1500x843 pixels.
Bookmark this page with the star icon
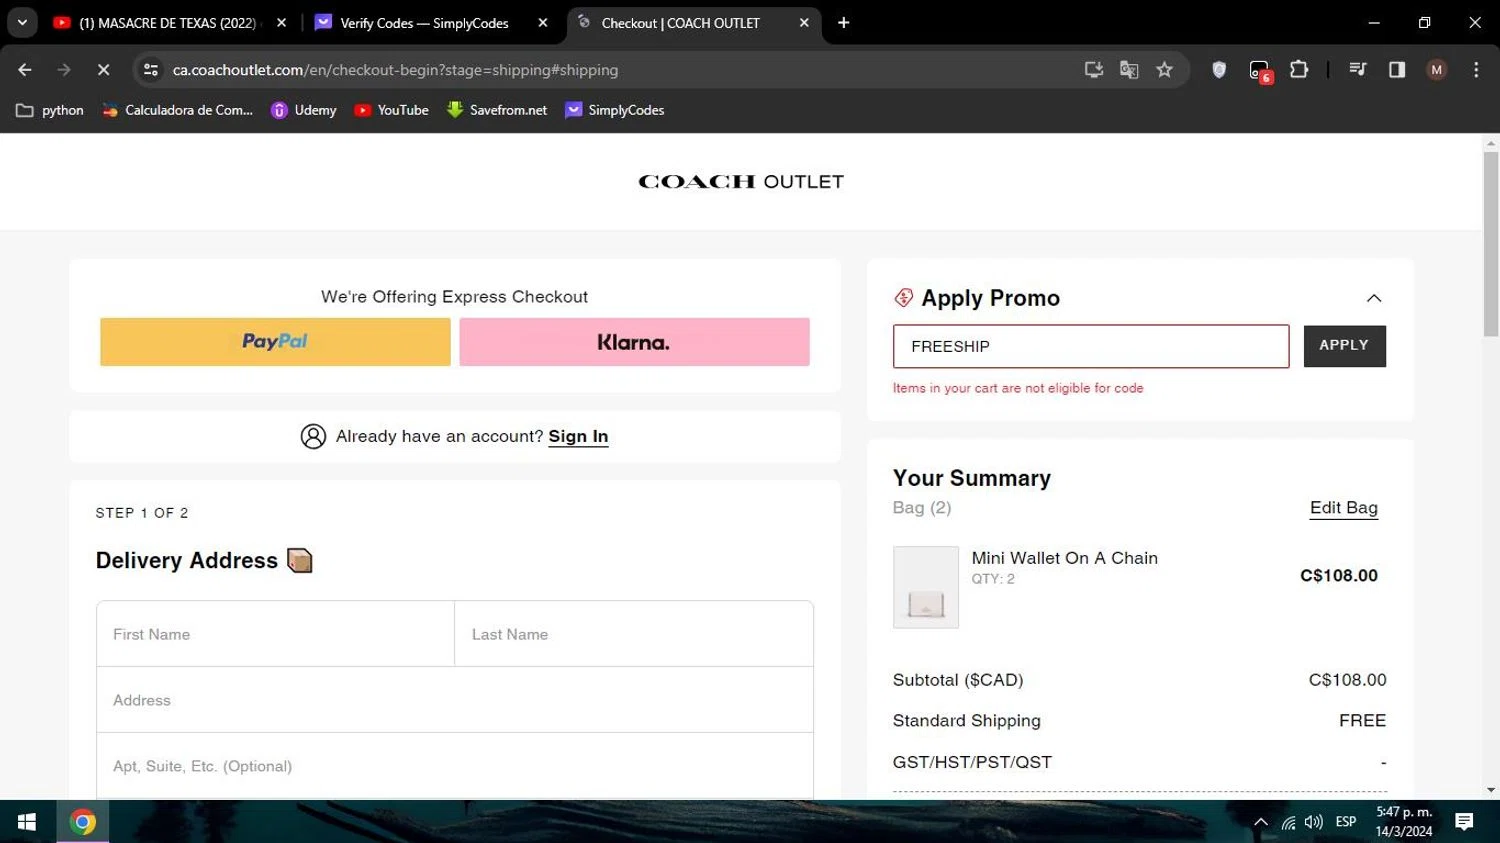click(1164, 70)
